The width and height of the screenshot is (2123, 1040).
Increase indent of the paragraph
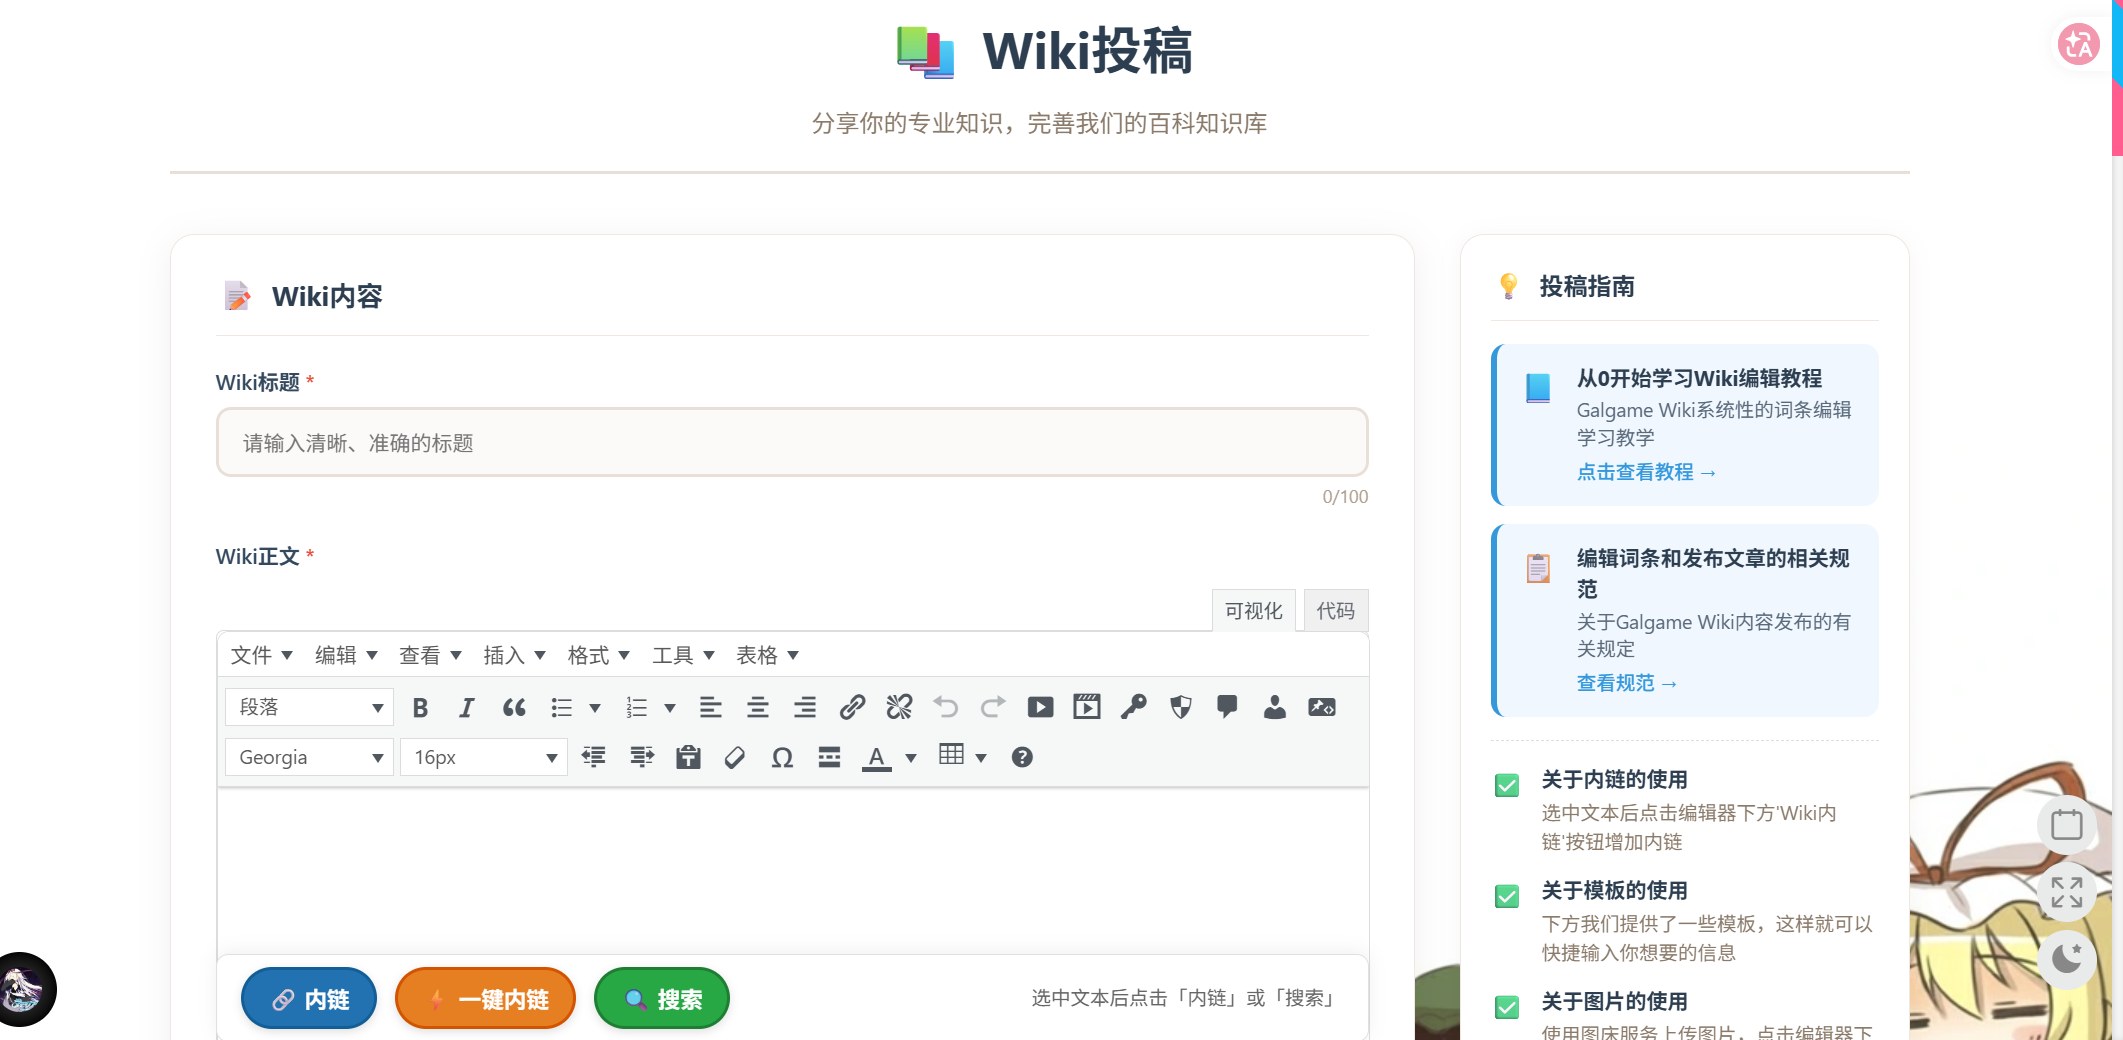pyautogui.click(x=642, y=758)
